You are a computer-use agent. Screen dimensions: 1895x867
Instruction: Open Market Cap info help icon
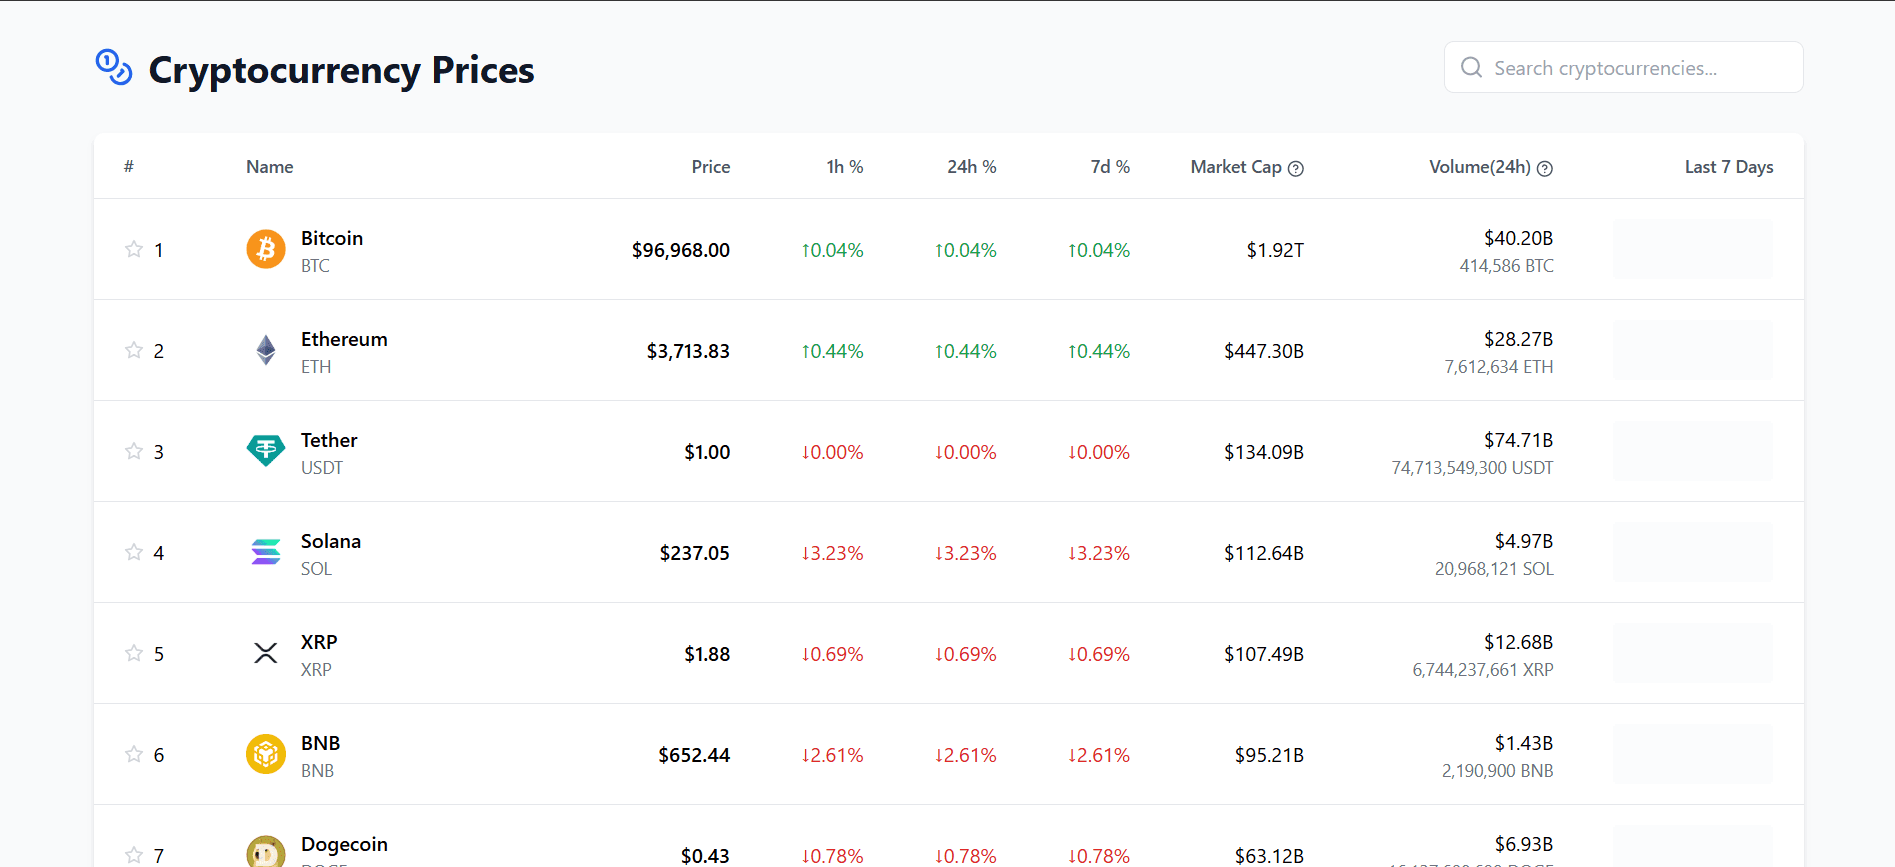(x=1295, y=168)
